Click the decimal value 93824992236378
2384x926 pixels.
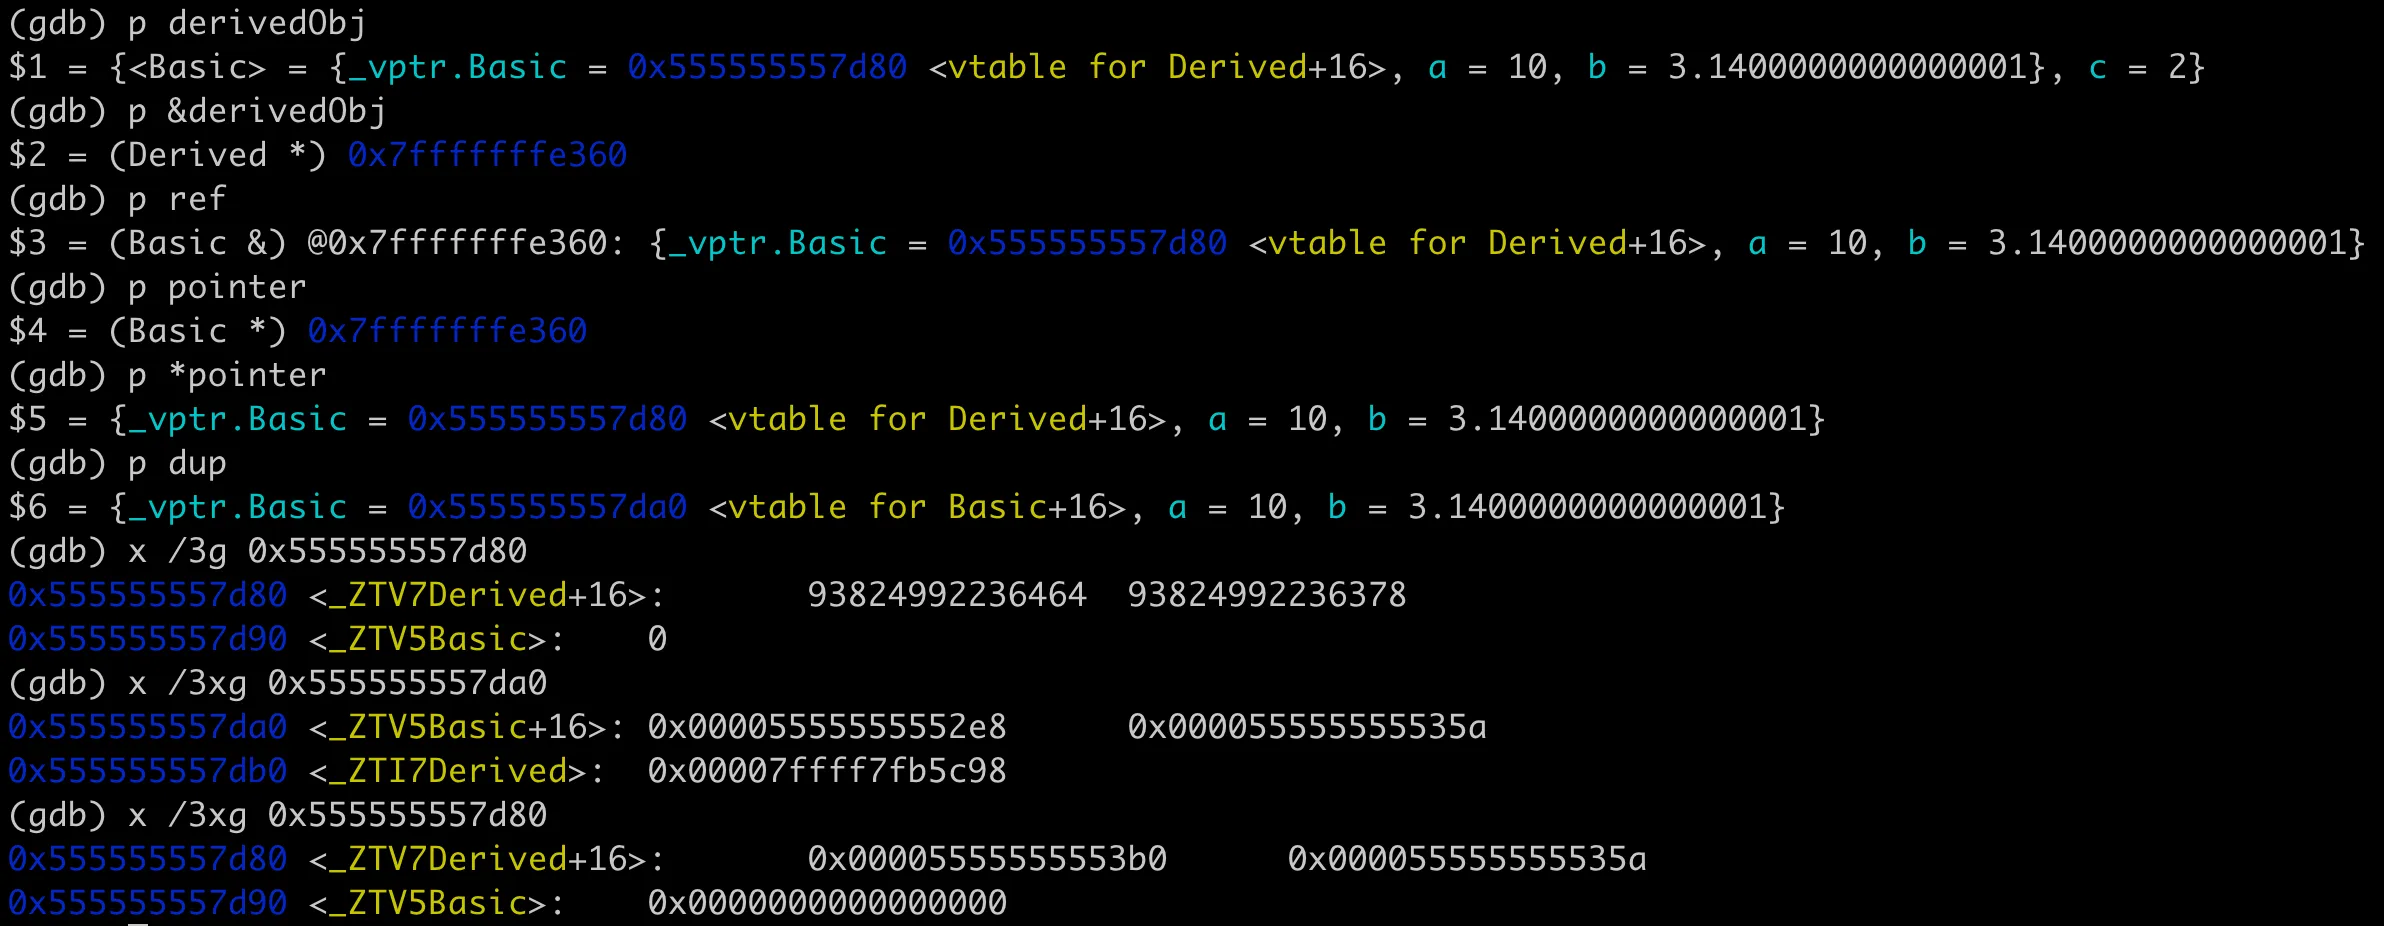1266,595
